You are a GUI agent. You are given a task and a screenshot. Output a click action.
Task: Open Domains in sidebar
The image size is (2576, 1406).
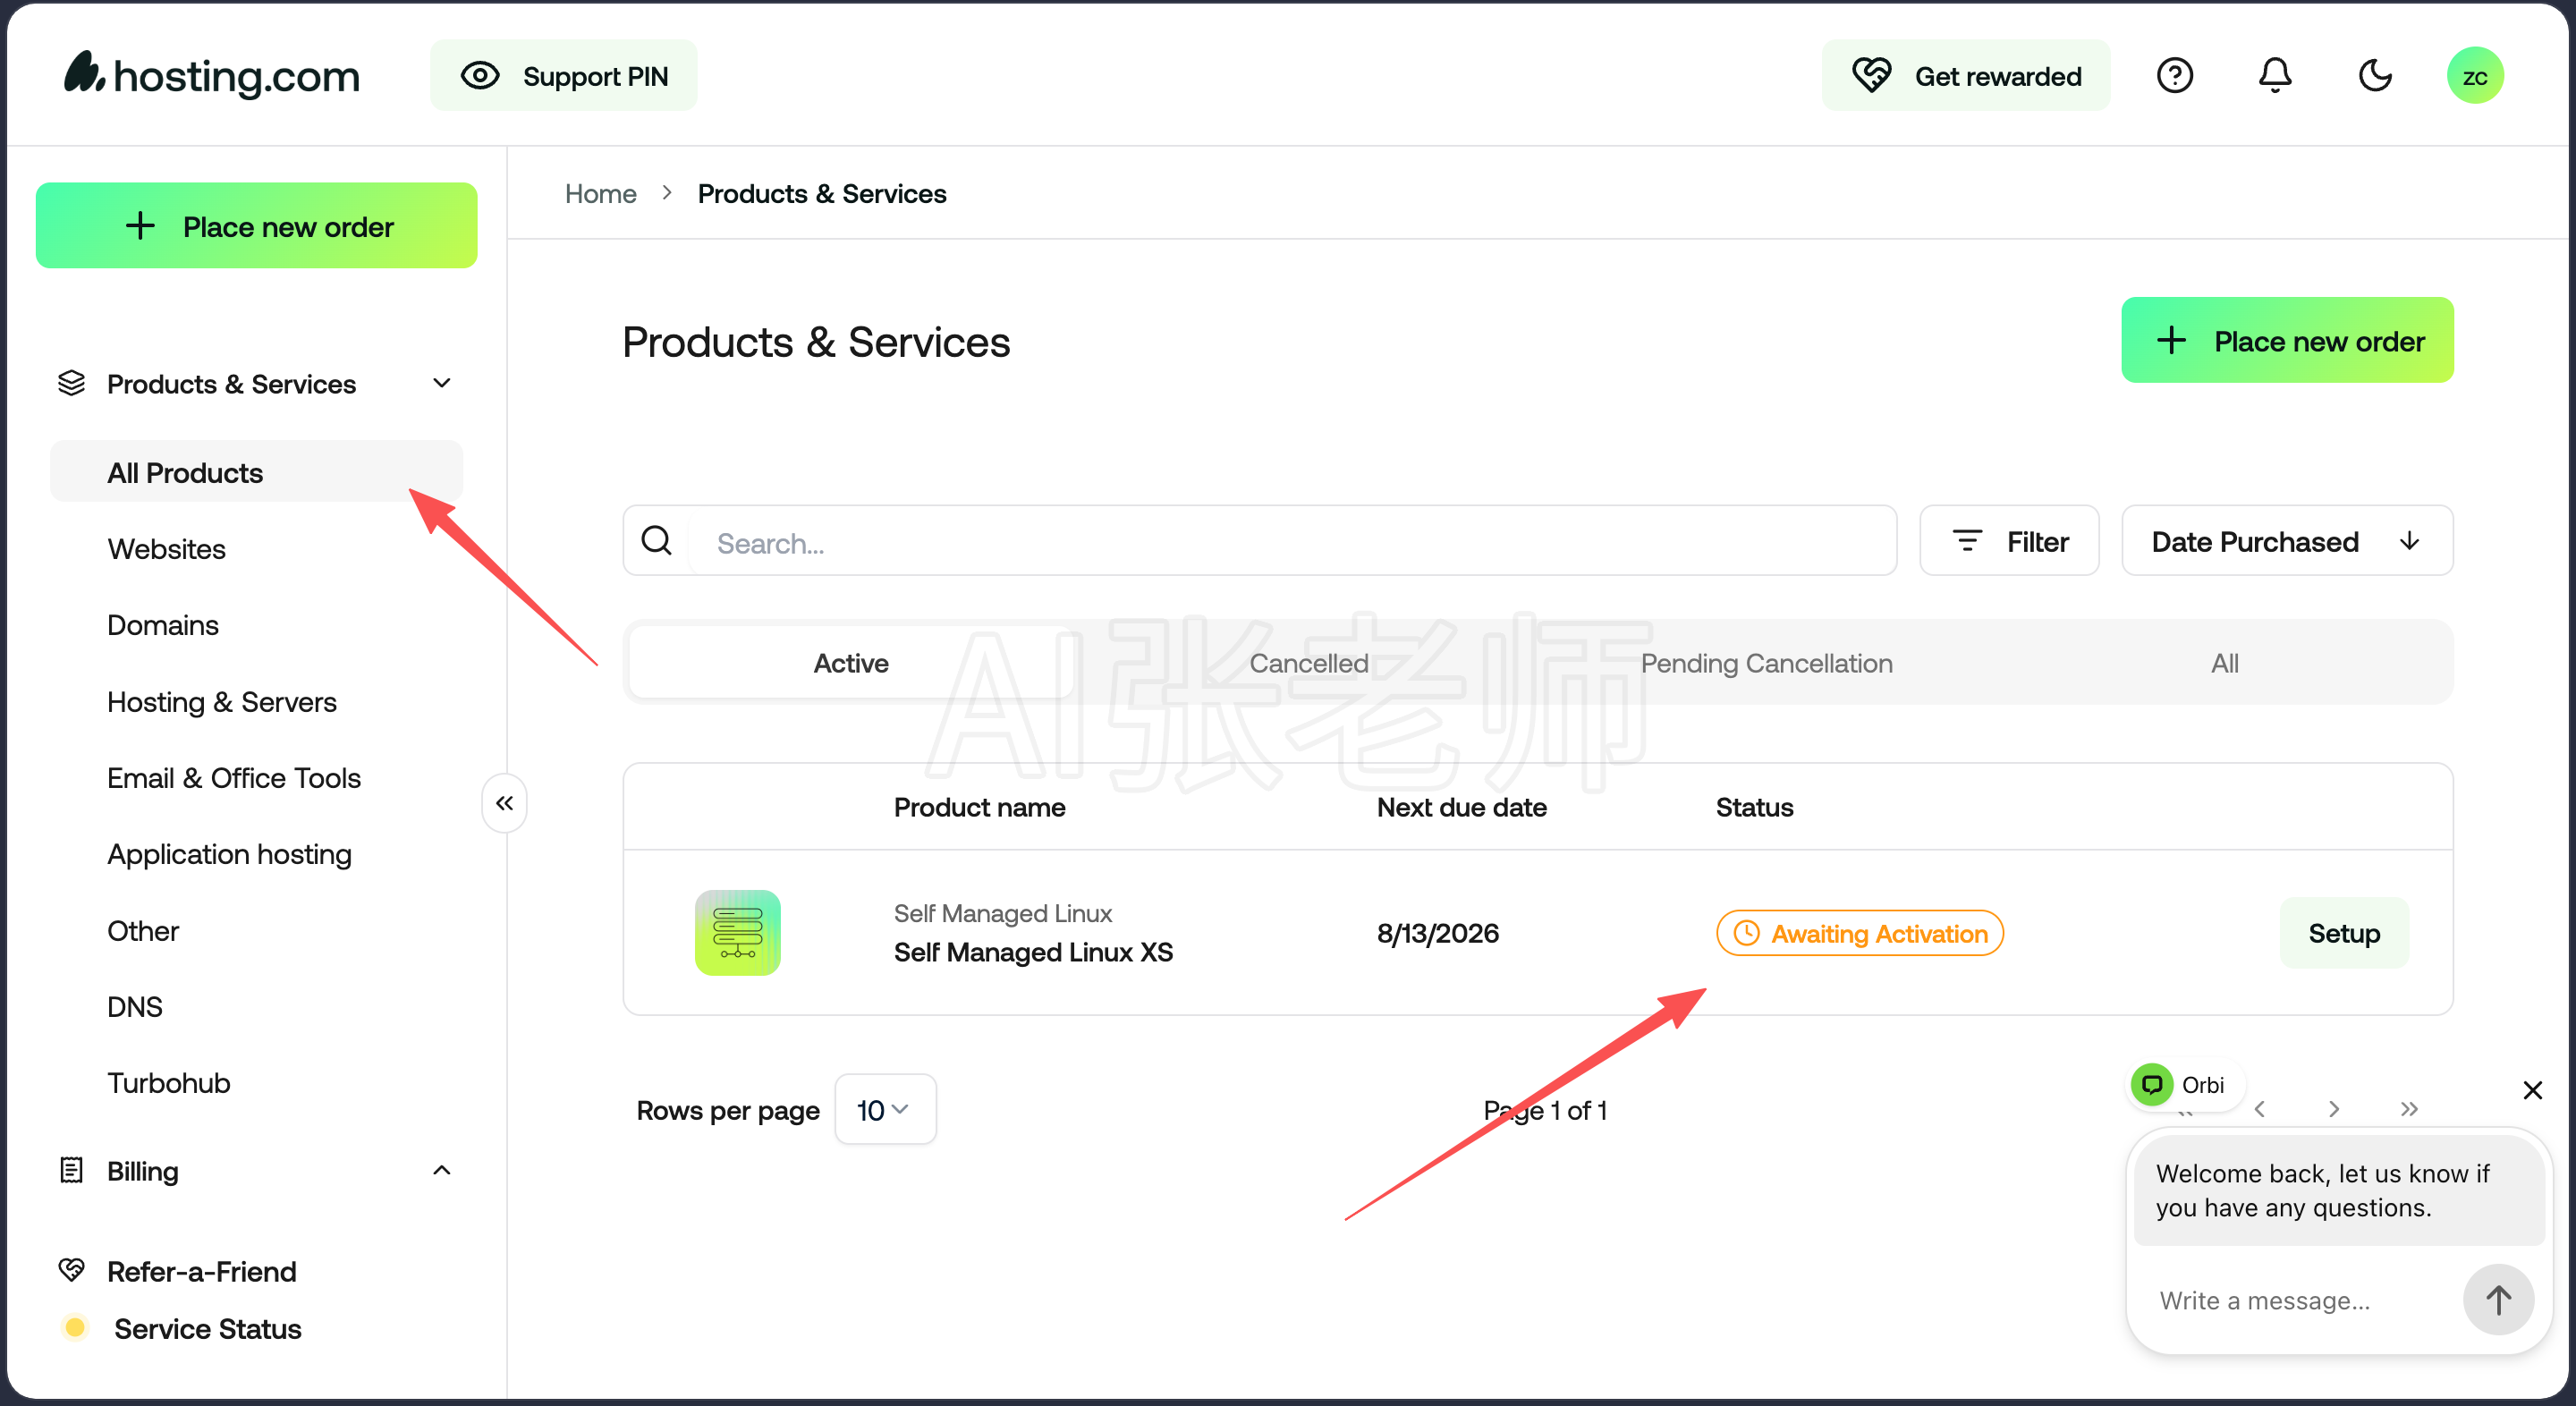163,625
